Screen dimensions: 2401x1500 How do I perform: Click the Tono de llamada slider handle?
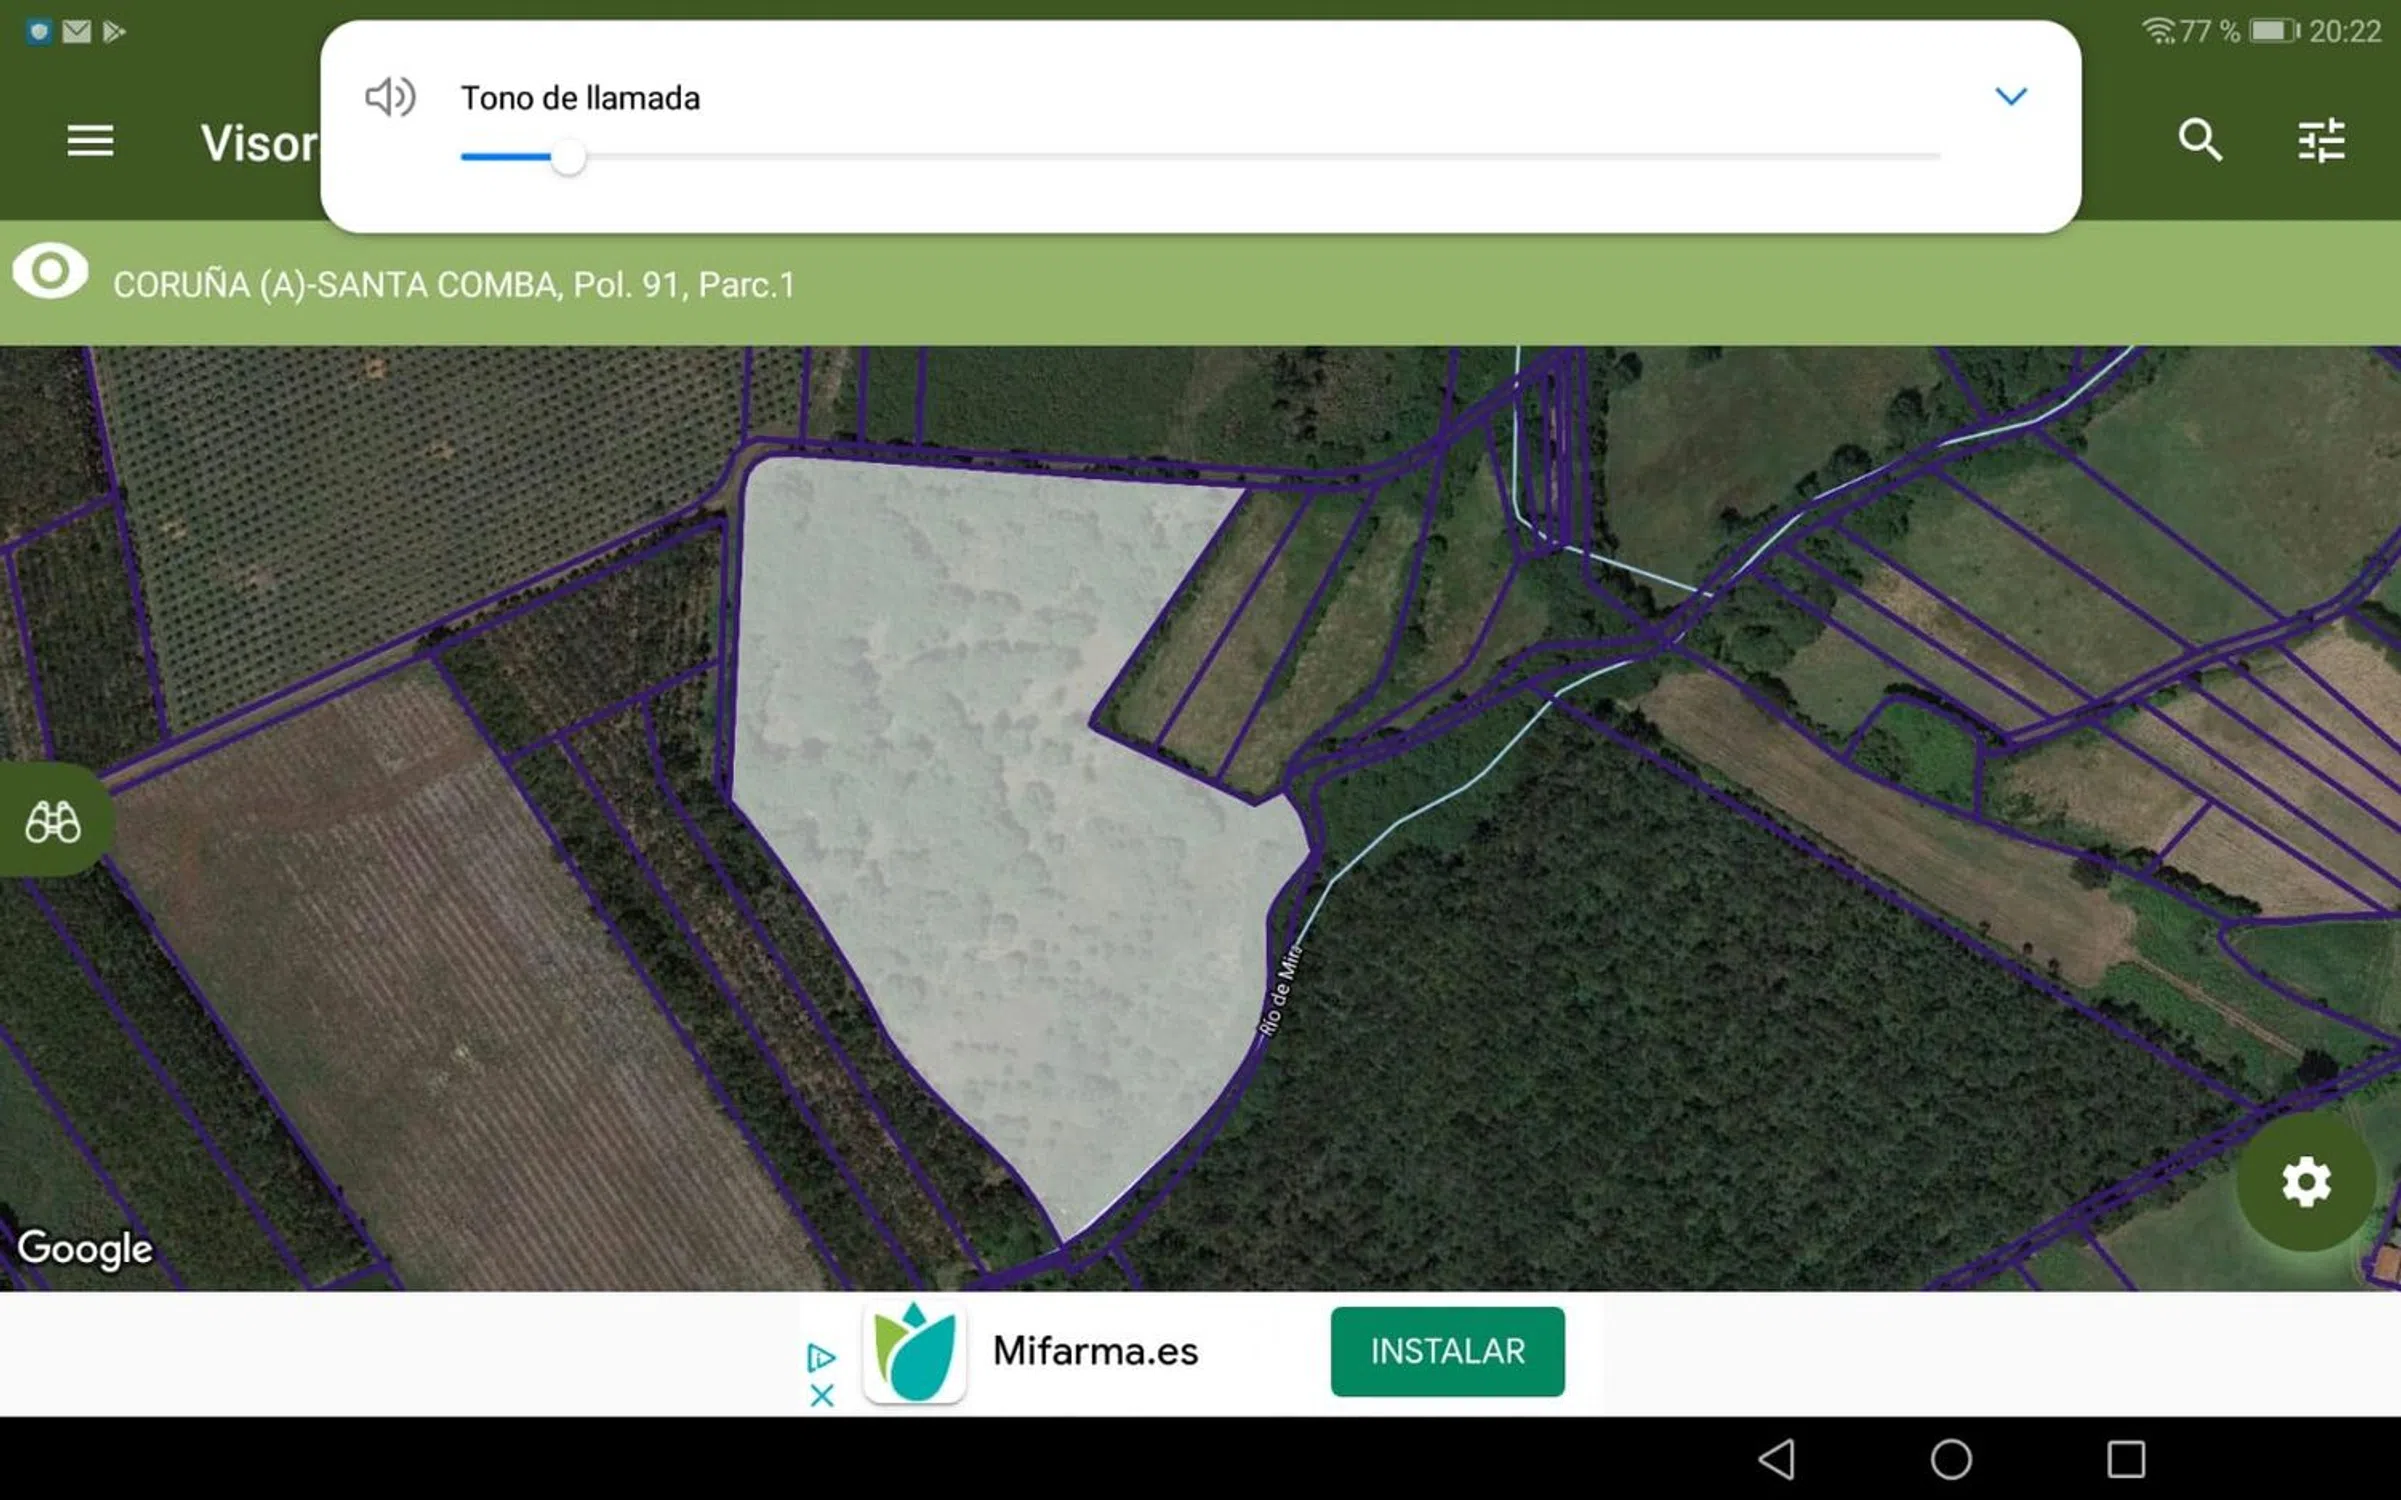568,158
